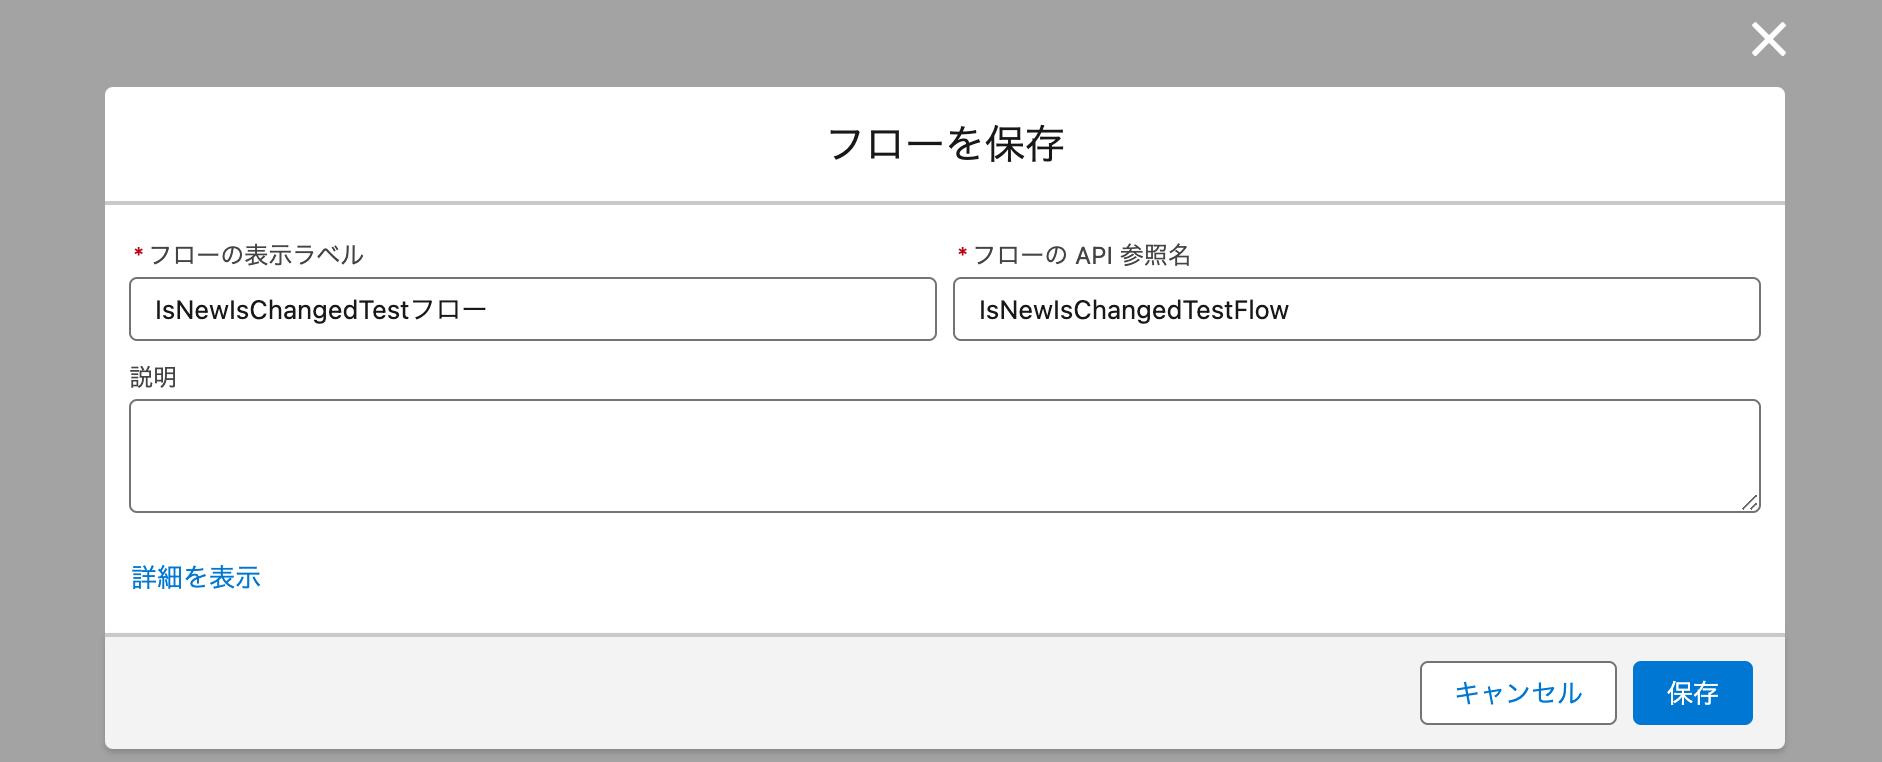Open the 詳細を表示 link
This screenshot has width=1882, height=762.
pos(196,577)
